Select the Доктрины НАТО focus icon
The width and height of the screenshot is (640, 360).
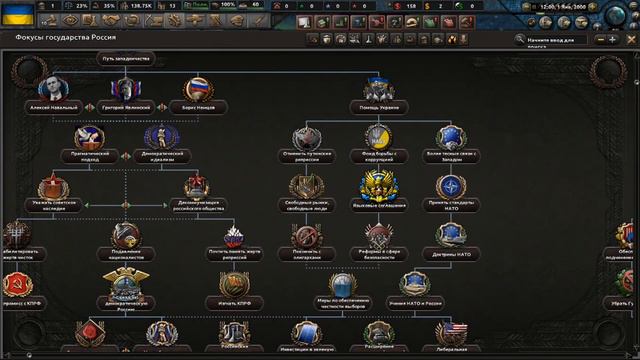(451, 236)
